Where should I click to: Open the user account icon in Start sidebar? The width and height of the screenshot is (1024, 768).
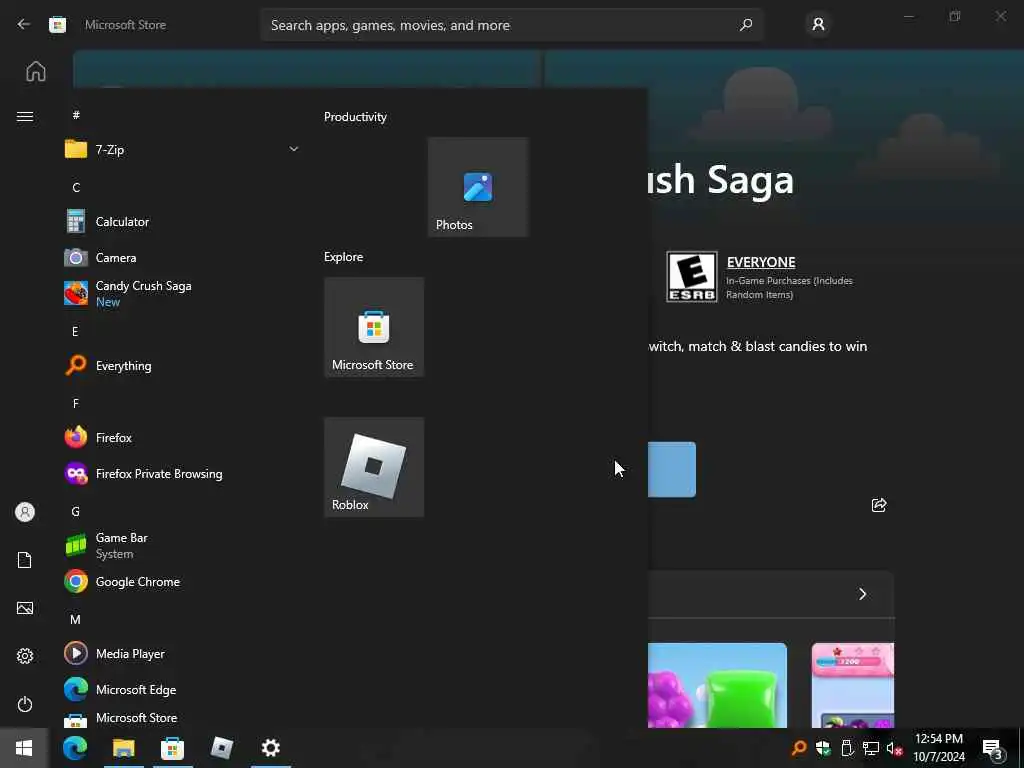[25, 512]
